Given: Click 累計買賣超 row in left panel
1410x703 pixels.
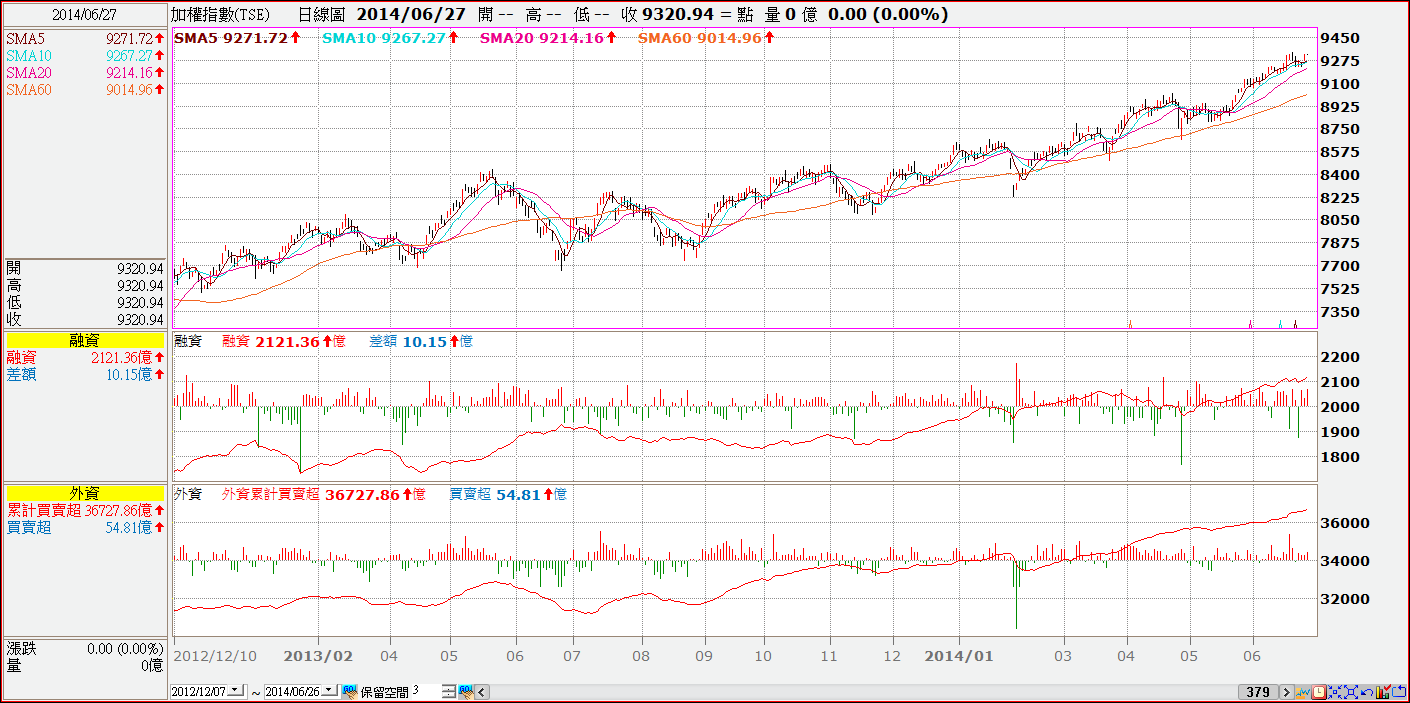Looking at the screenshot, I should pyautogui.click(x=85, y=510).
